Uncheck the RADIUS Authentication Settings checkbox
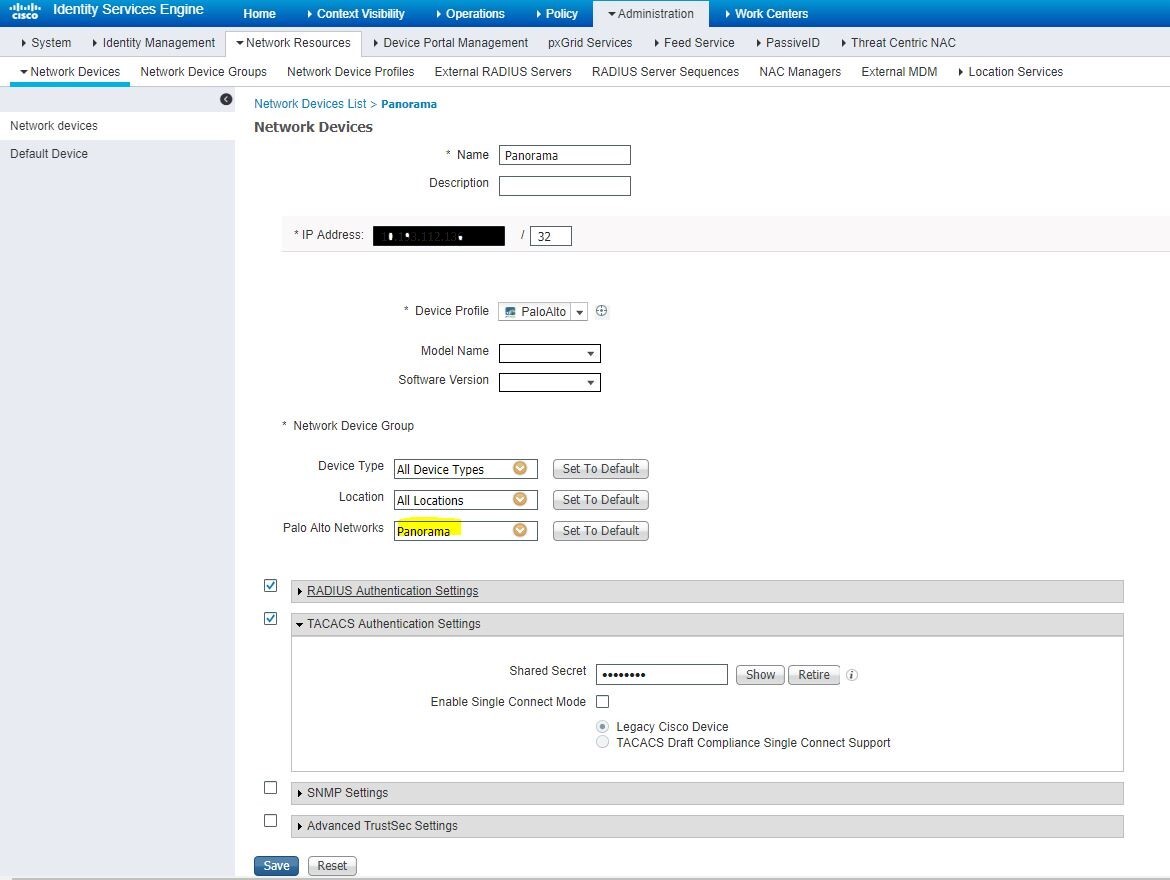 270,586
